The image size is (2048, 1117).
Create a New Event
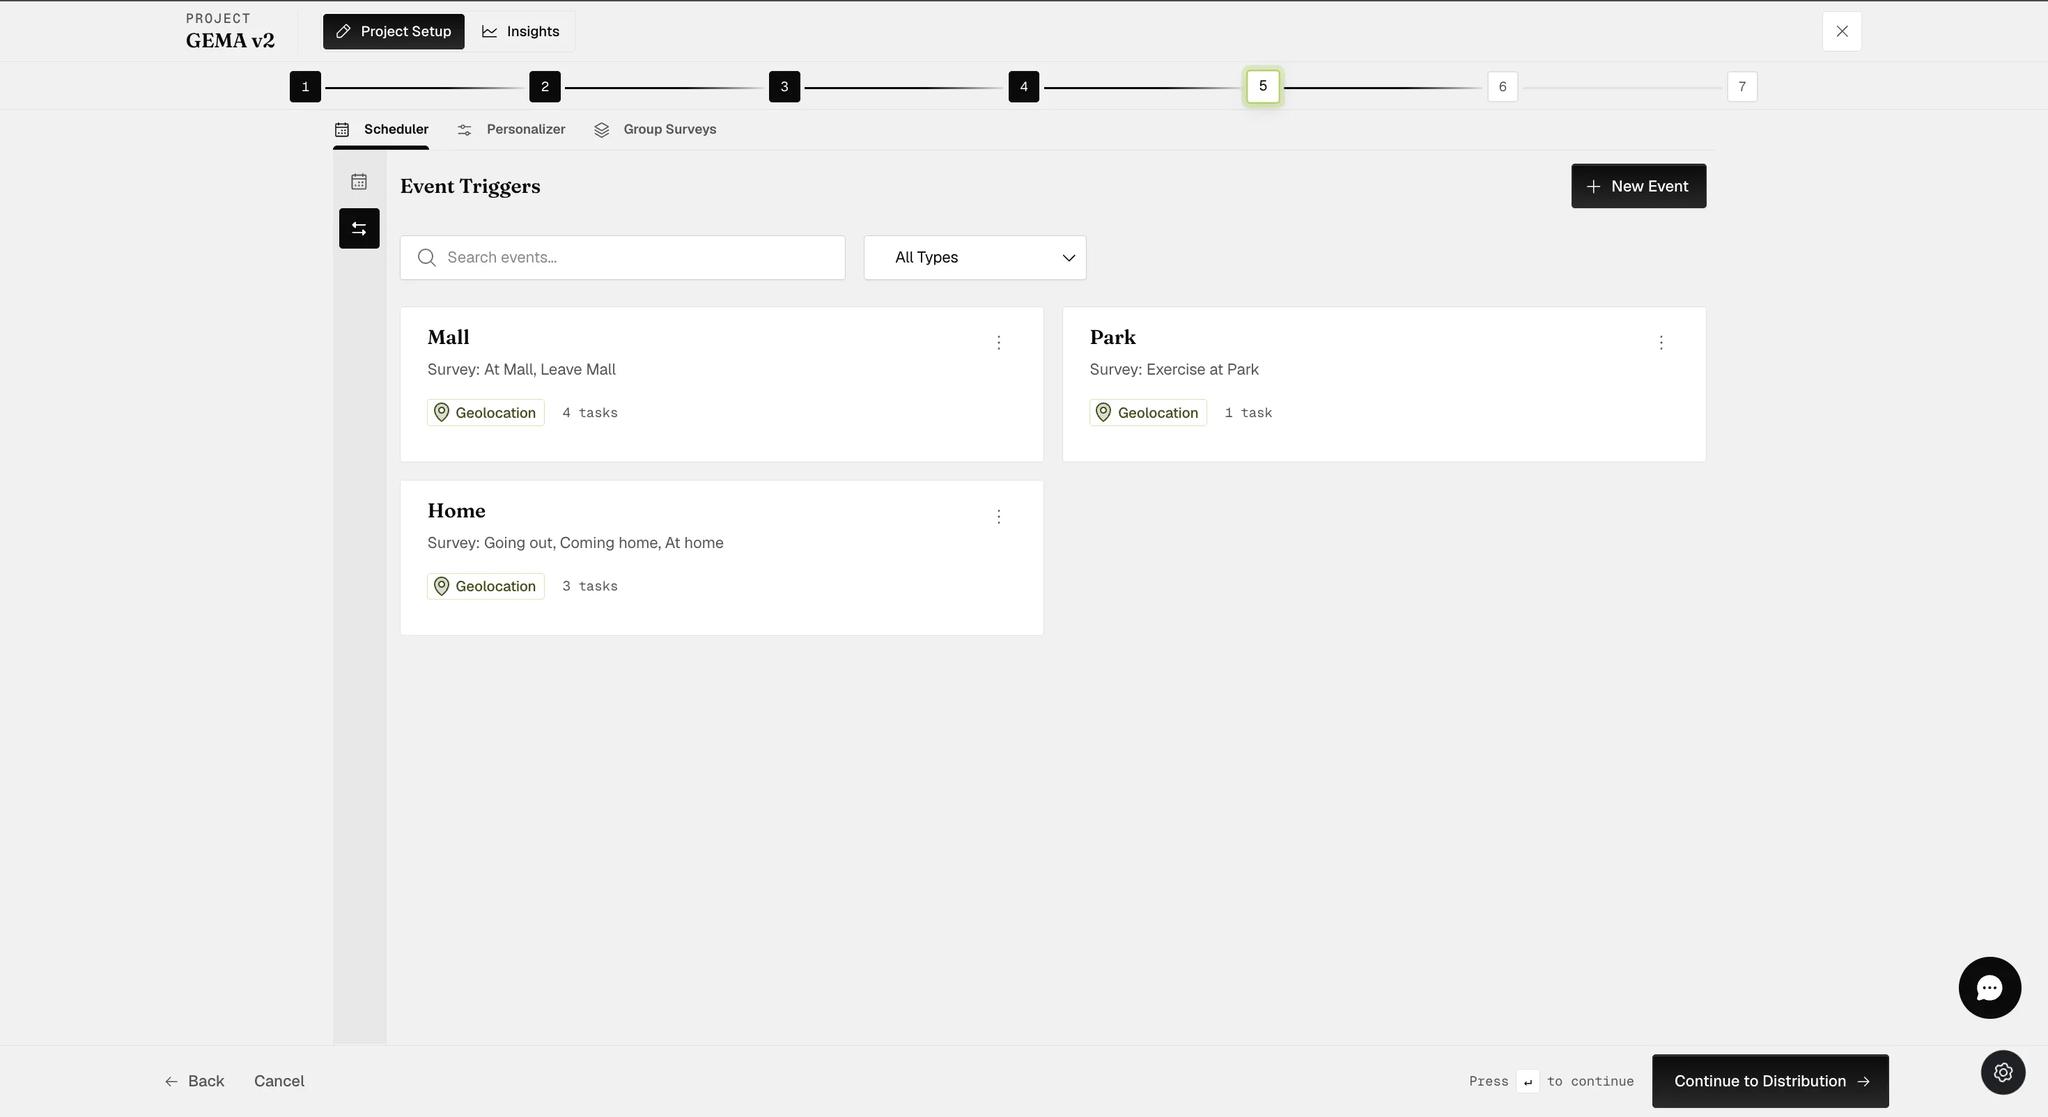(x=1638, y=186)
